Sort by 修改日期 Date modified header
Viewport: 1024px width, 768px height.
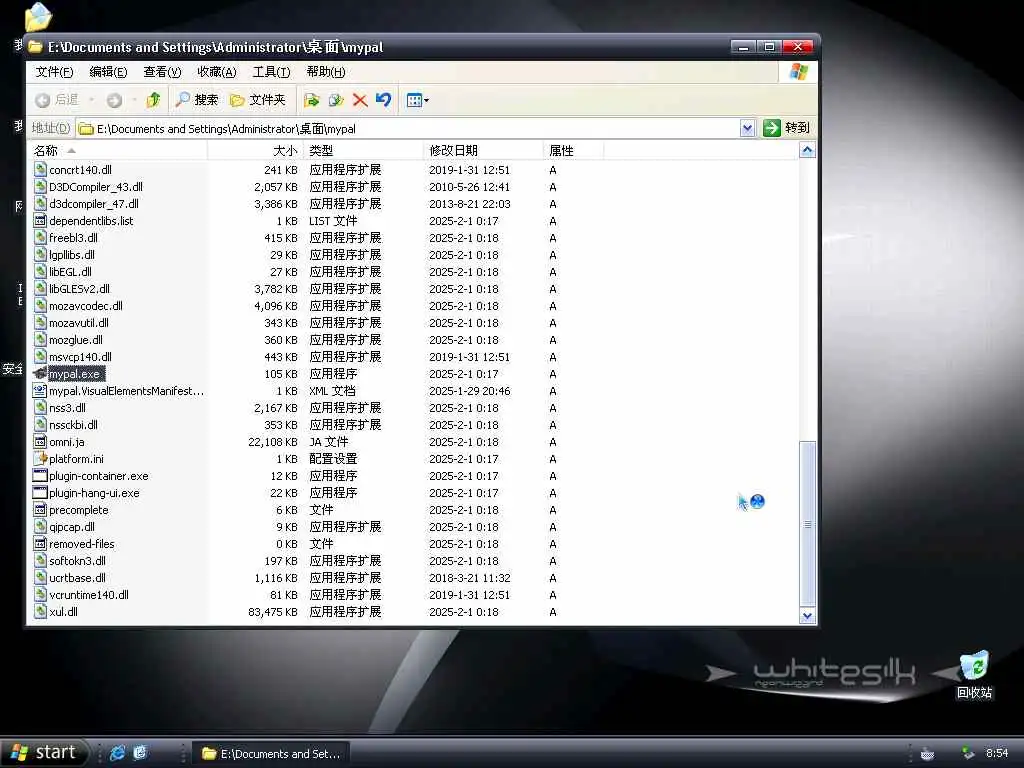pyautogui.click(x=483, y=150)
